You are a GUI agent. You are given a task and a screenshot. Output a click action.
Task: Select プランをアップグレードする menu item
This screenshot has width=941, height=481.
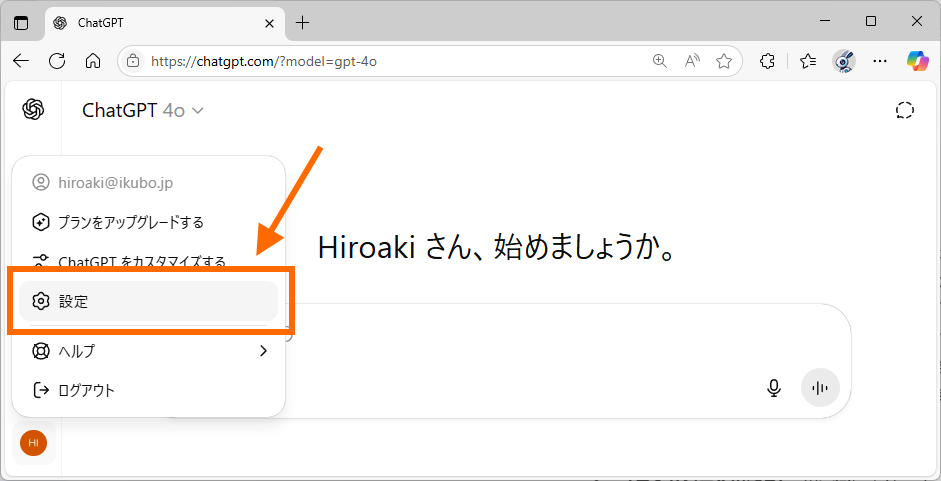click(148, 222)
